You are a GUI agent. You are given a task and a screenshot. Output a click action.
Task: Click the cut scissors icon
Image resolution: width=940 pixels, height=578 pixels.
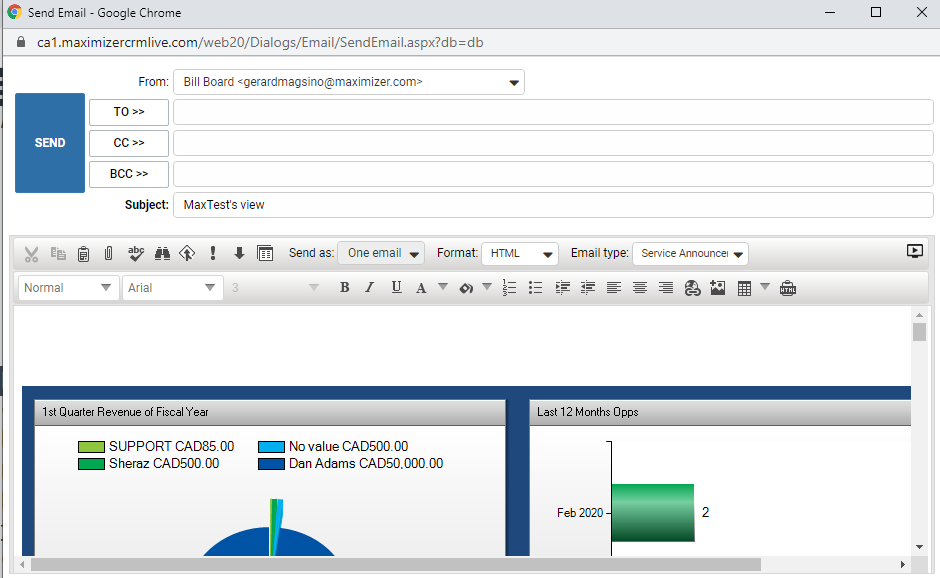[31, 254]
